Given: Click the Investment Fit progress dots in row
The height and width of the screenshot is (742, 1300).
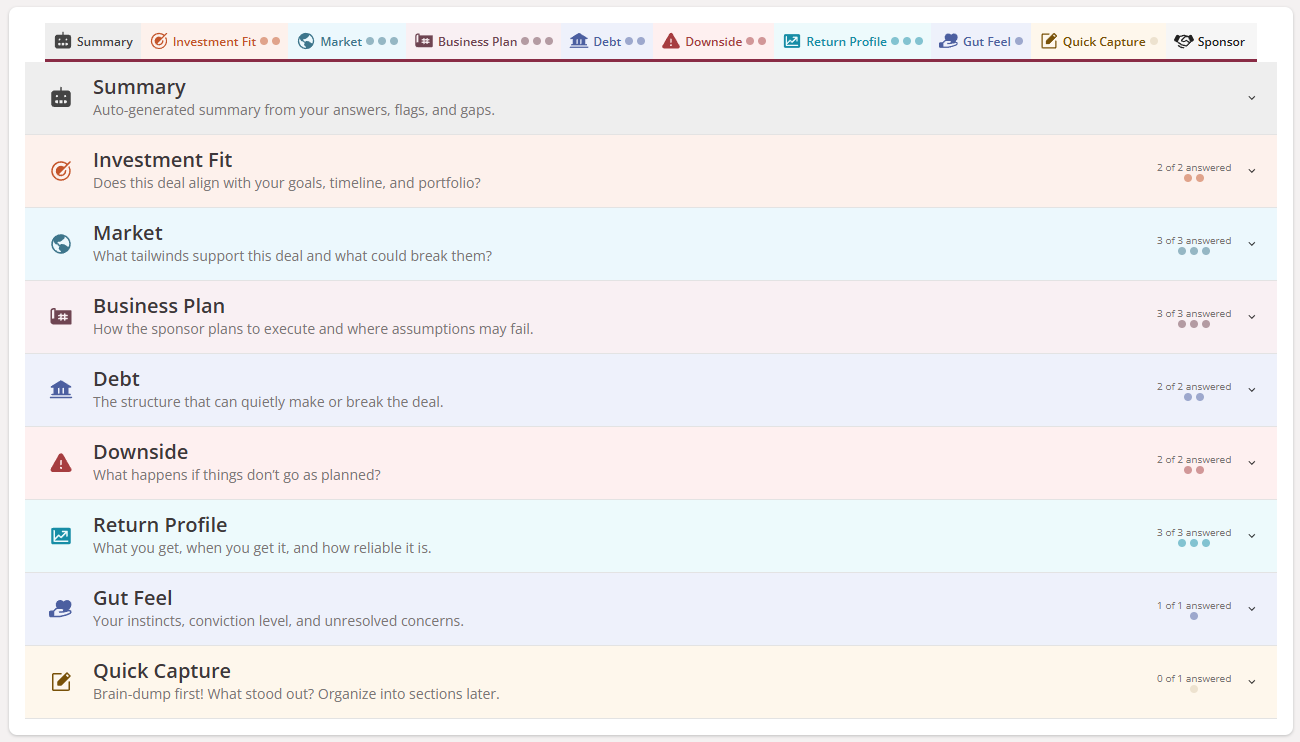Looking at the screenshot, I should pos(1194,178).
